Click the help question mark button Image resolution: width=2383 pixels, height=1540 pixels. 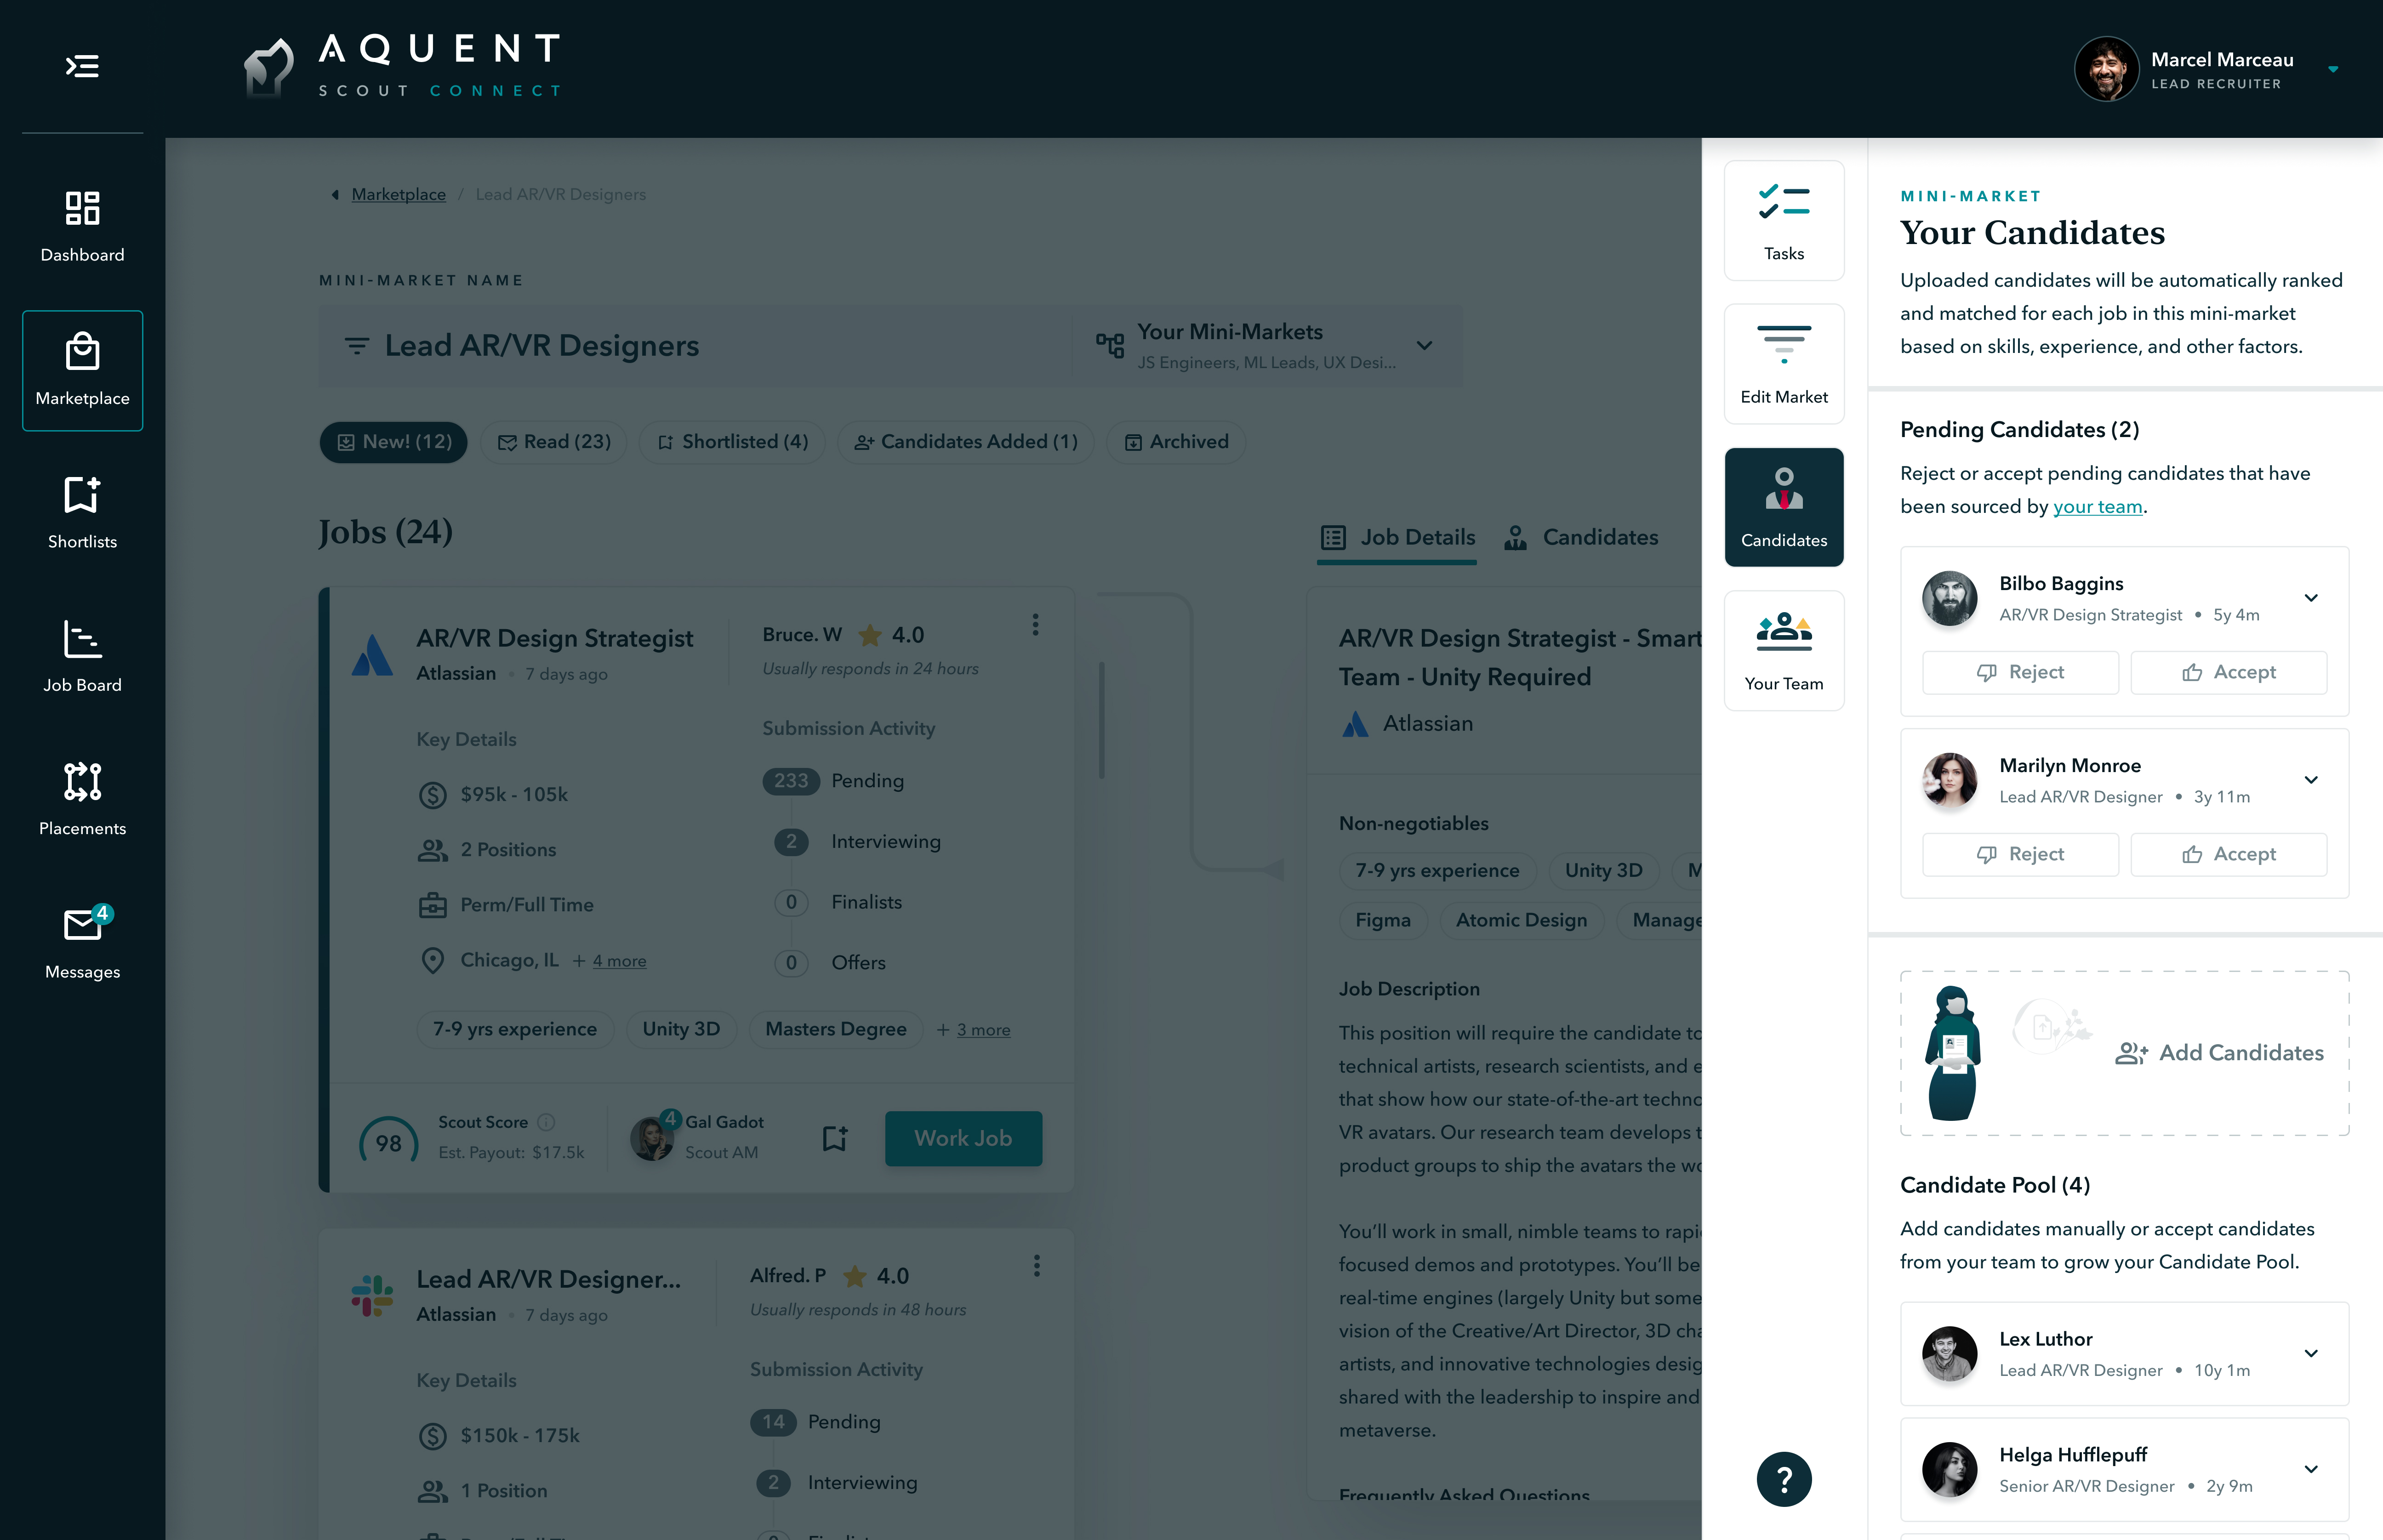coord(1784,1478)
